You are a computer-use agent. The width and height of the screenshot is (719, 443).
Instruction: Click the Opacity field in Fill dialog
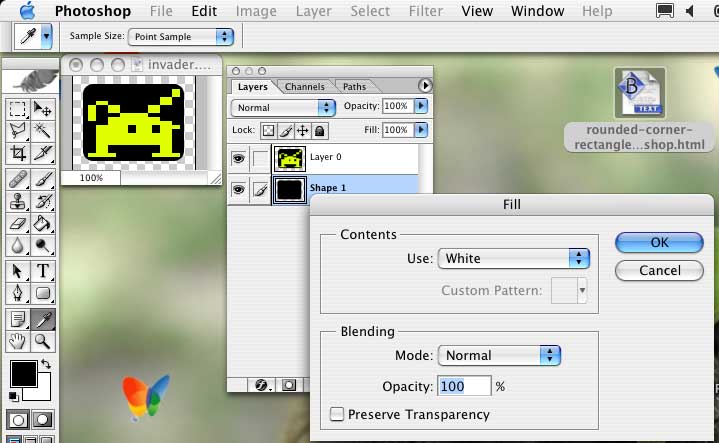coord(464,386)
